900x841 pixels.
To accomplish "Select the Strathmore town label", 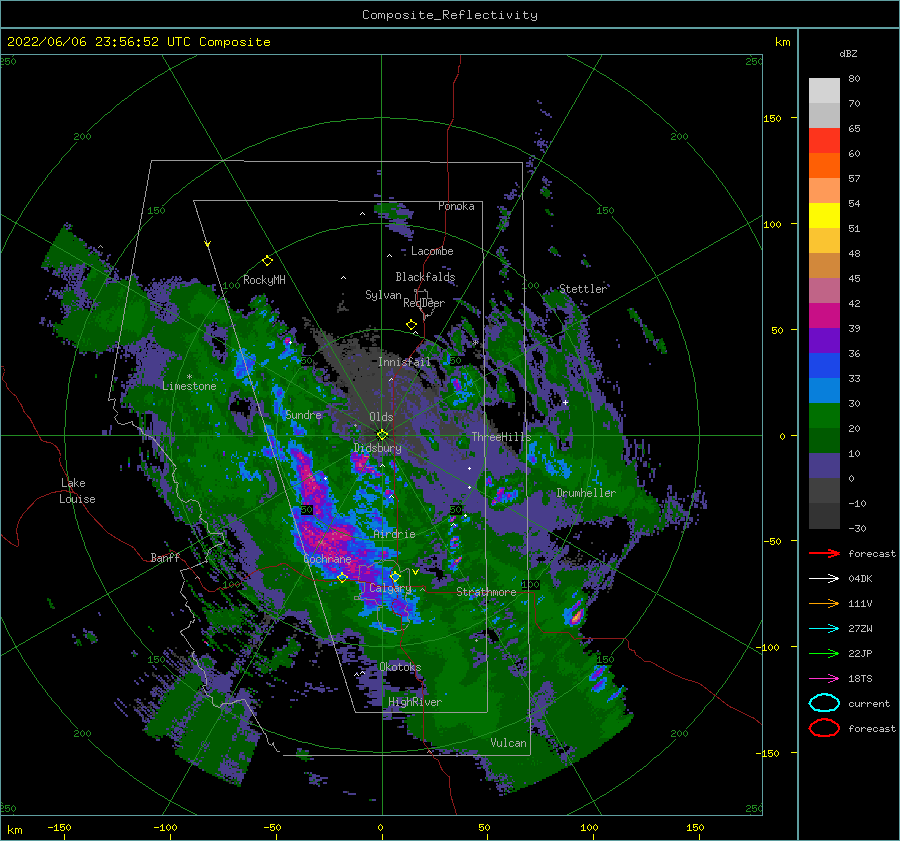I will (x=486, y=592).
